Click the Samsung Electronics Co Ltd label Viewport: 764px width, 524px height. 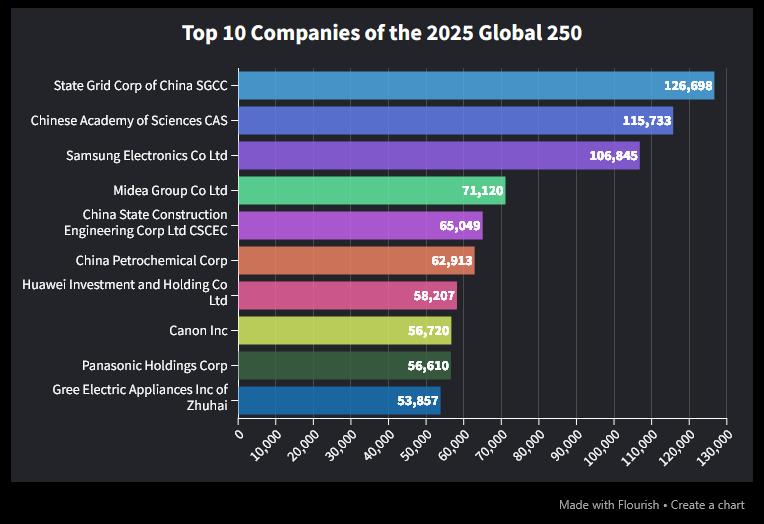pyautogui.click(x=147, y=156)
